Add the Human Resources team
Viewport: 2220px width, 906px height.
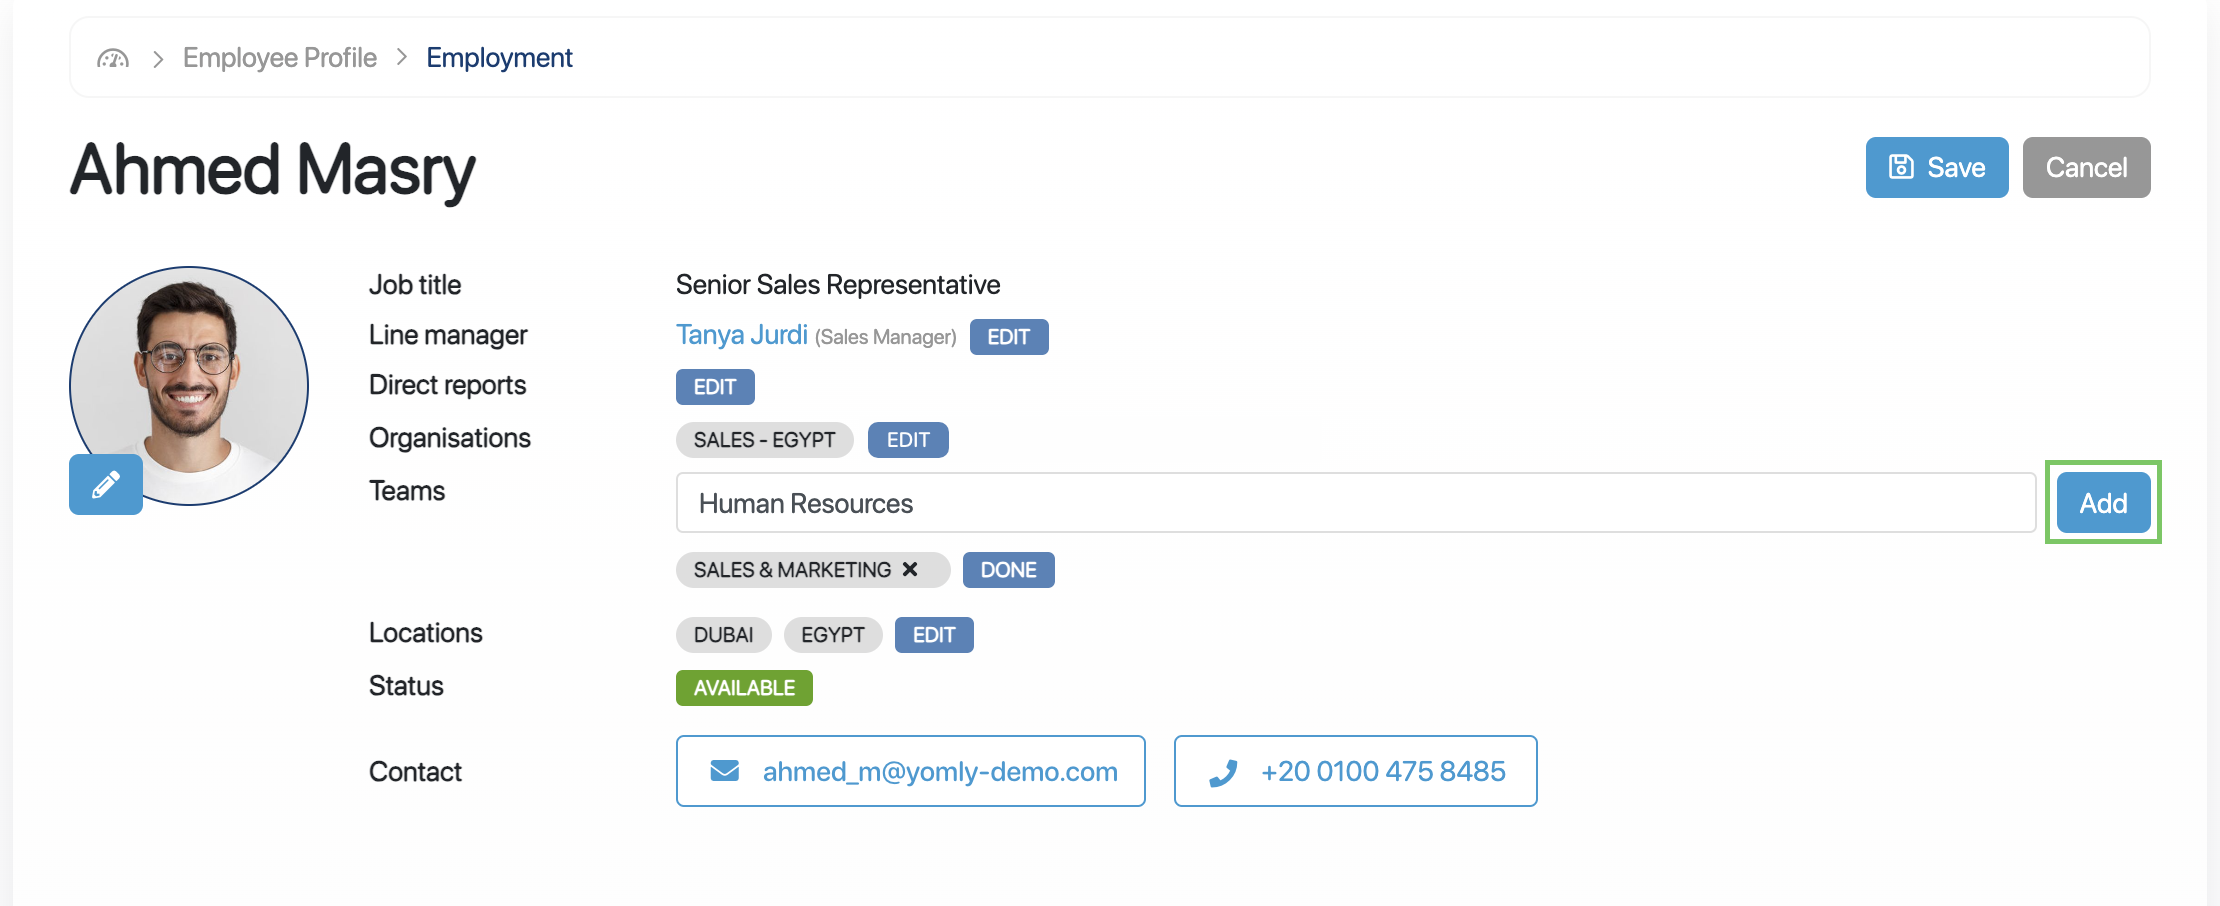point(2103,503)
